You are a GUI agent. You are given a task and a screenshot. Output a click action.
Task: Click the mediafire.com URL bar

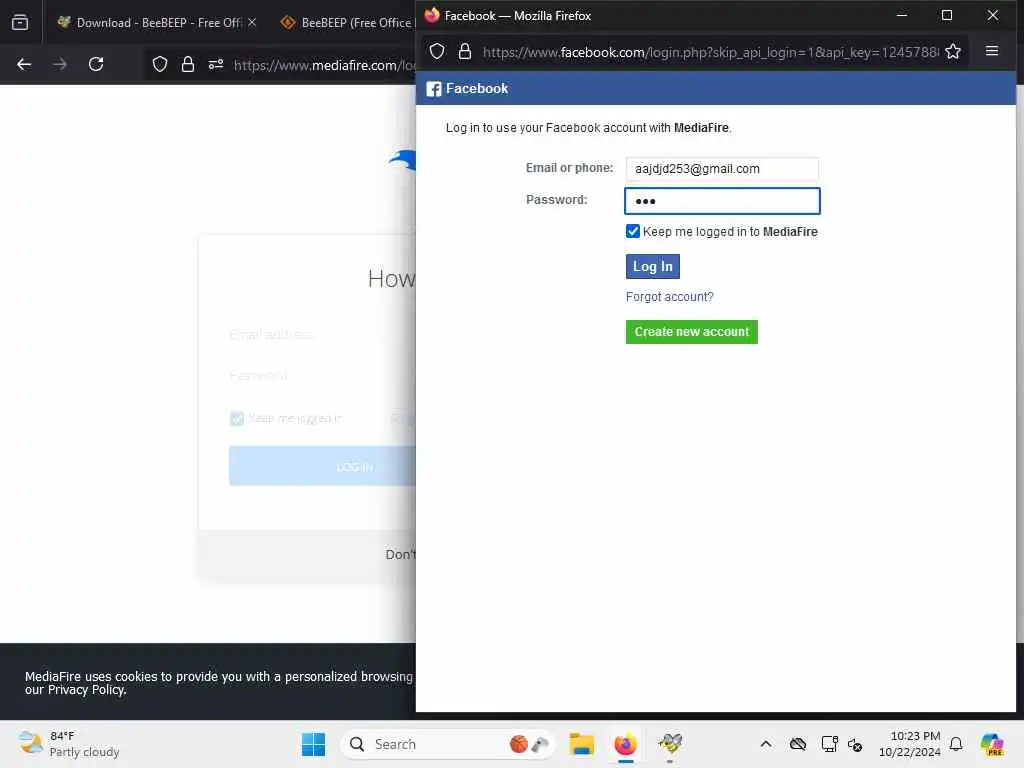[325, 65]
